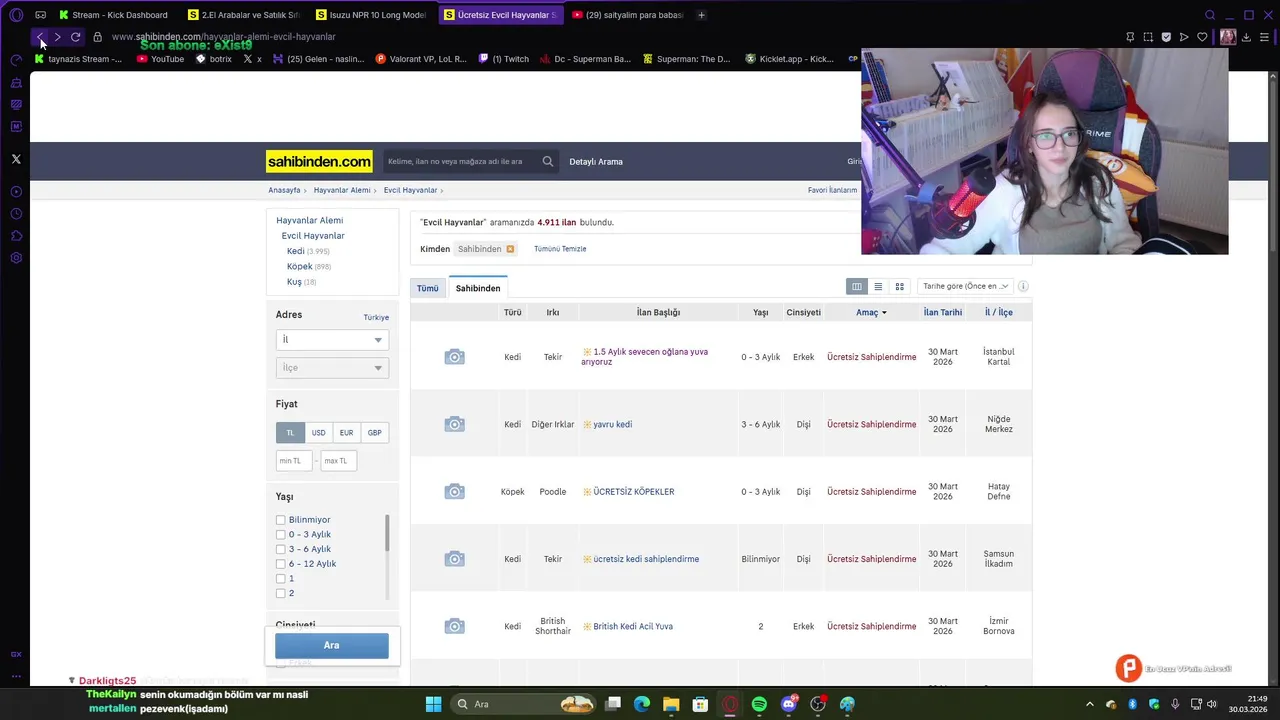Image resolution: width=1280 pixels, height=720 pixels.
Task: Click Tümünü Temizle link
Action: tap(560, 249)
